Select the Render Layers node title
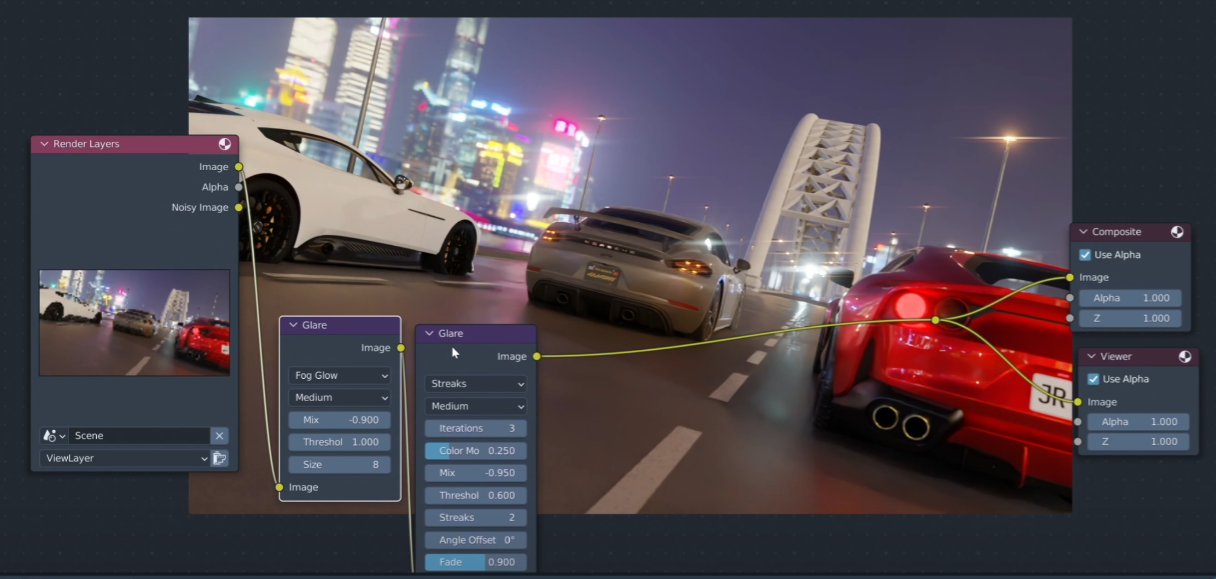 86,144
